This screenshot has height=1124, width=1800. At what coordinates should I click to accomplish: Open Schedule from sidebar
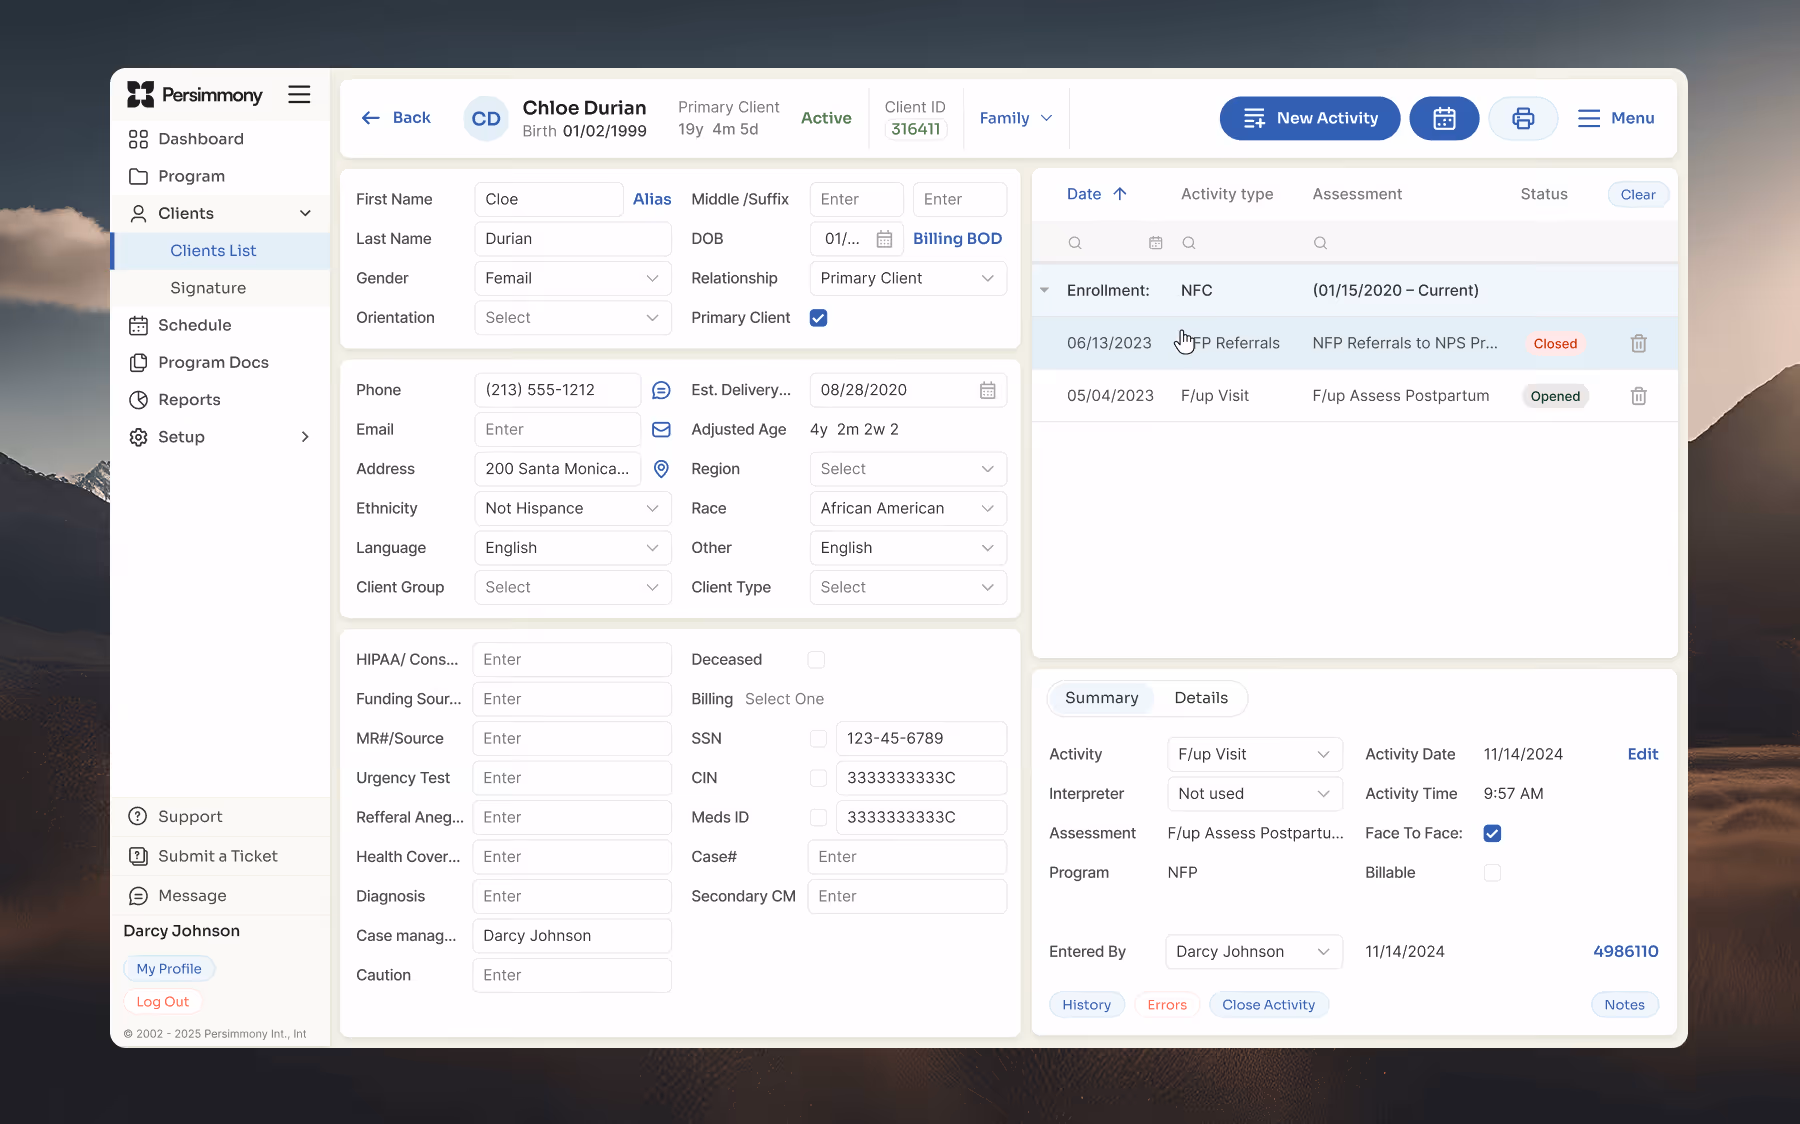[x=194, y=325]
